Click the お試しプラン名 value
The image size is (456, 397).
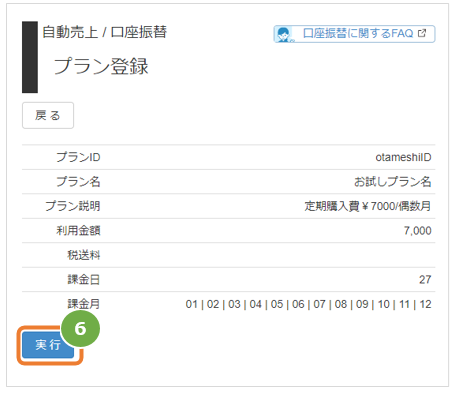(x=393, y=182)
